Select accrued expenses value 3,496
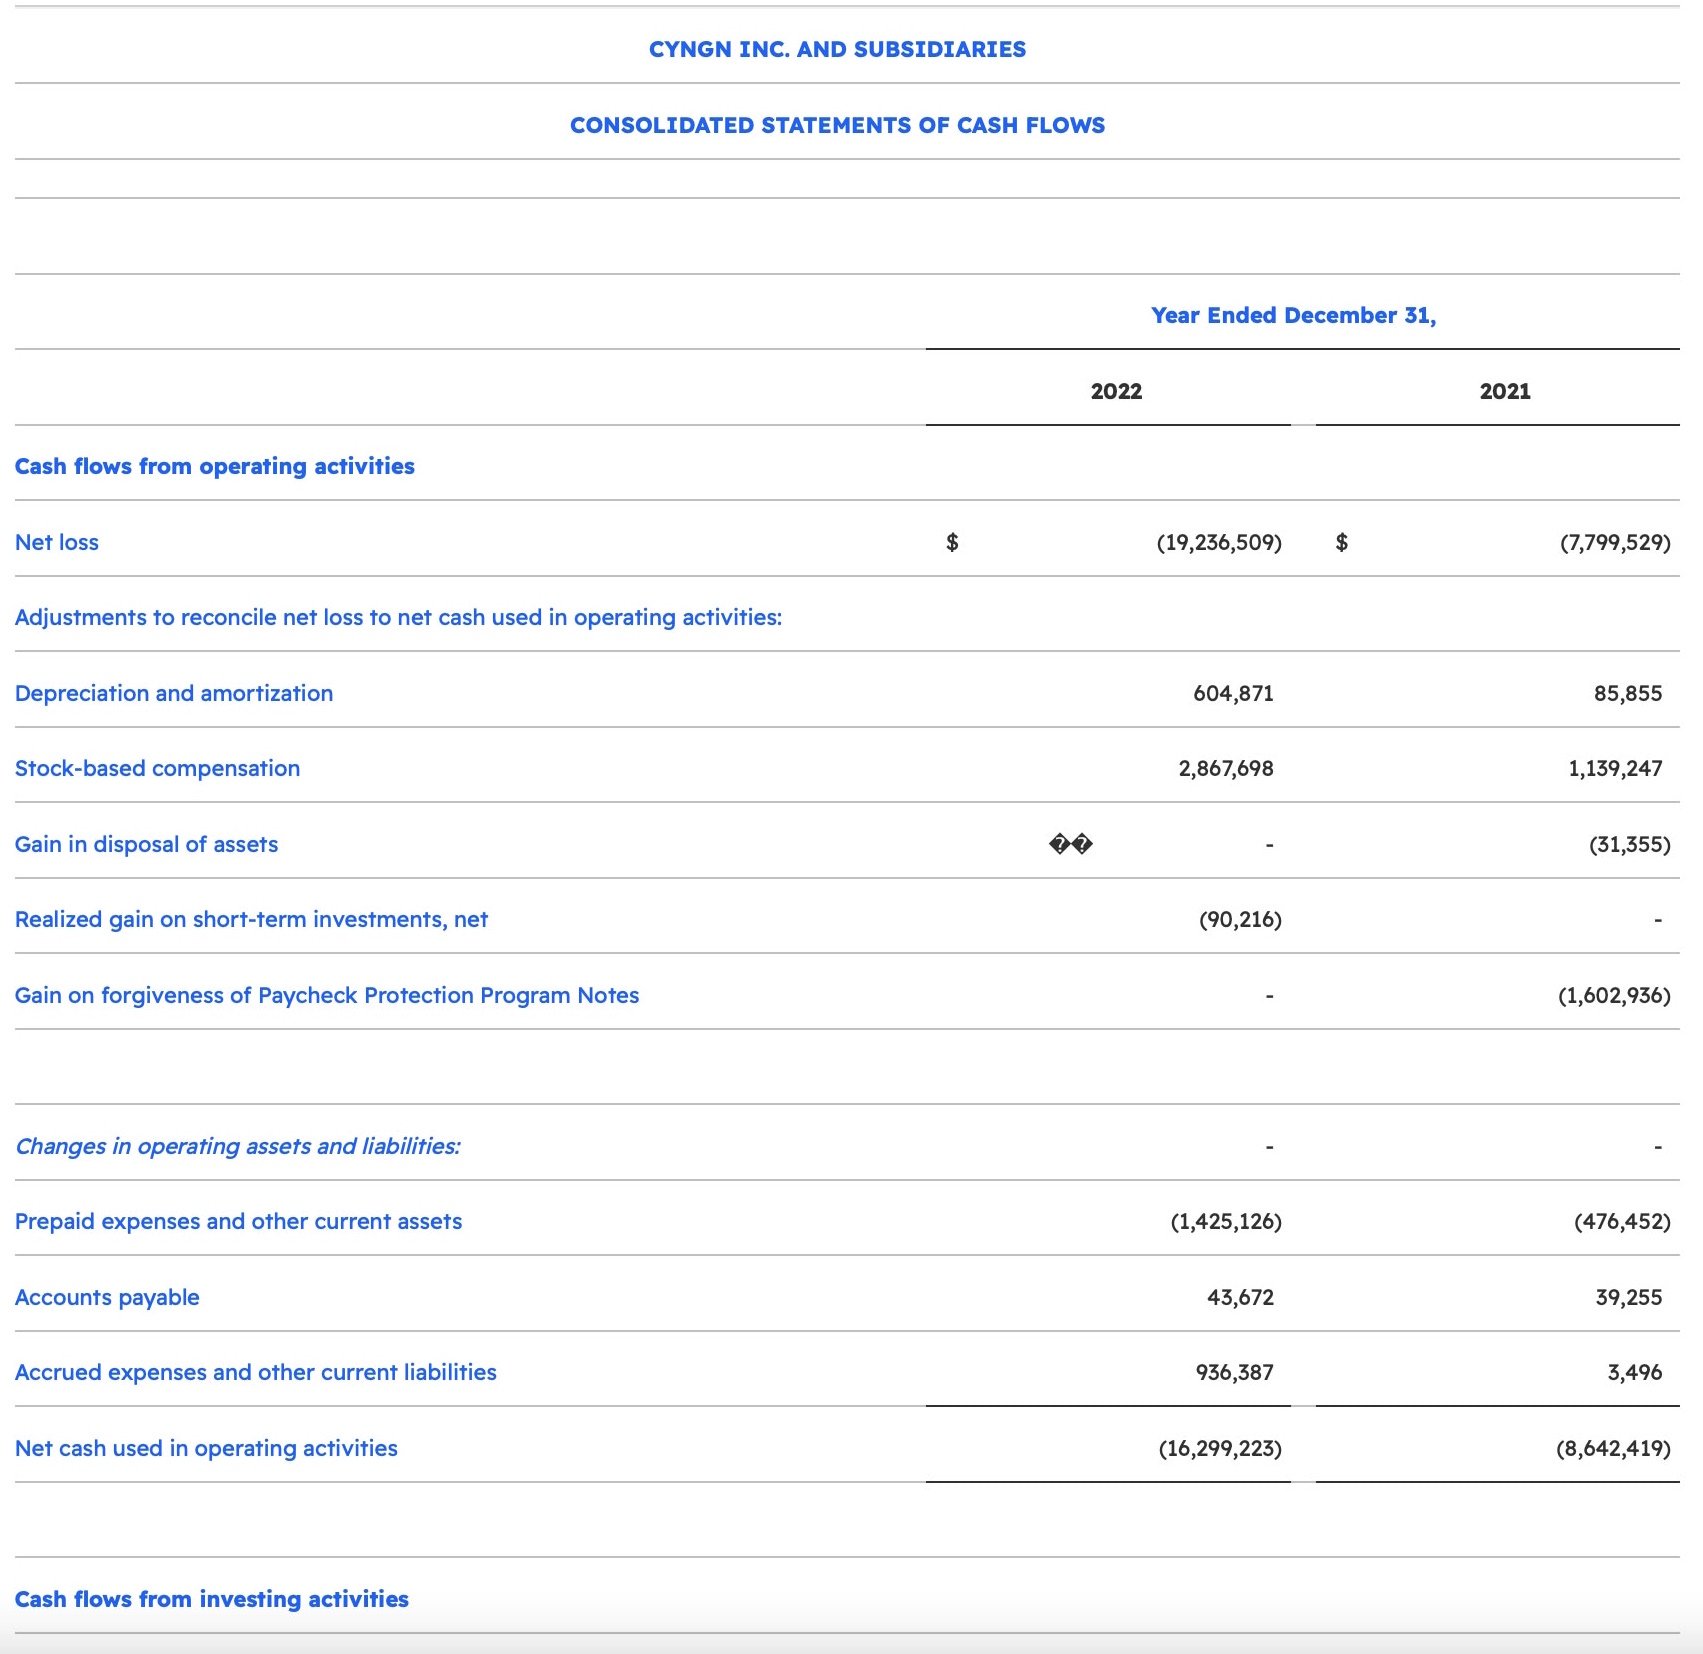The height and width of the screenshot is (1654, 1703). coord(1635,1372)
